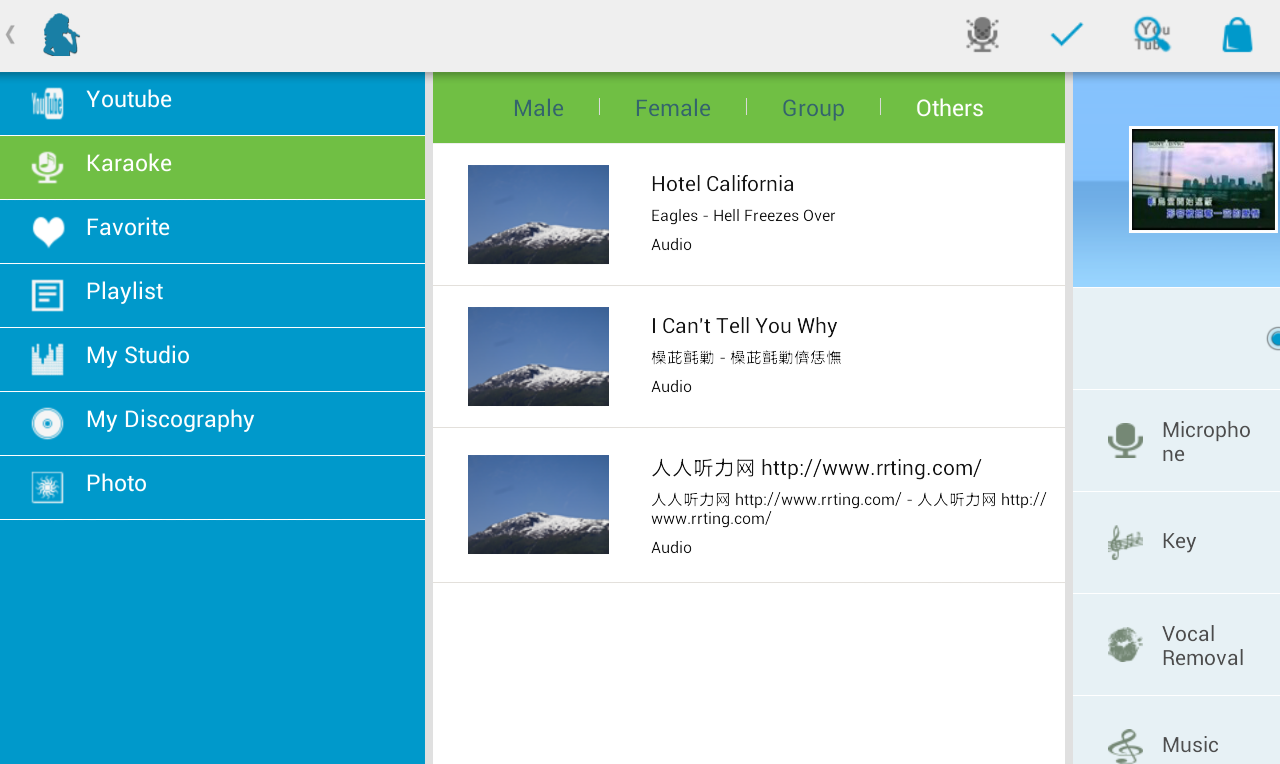
Task: Click the Key music notes icon
Action: tap(1125, 543)
